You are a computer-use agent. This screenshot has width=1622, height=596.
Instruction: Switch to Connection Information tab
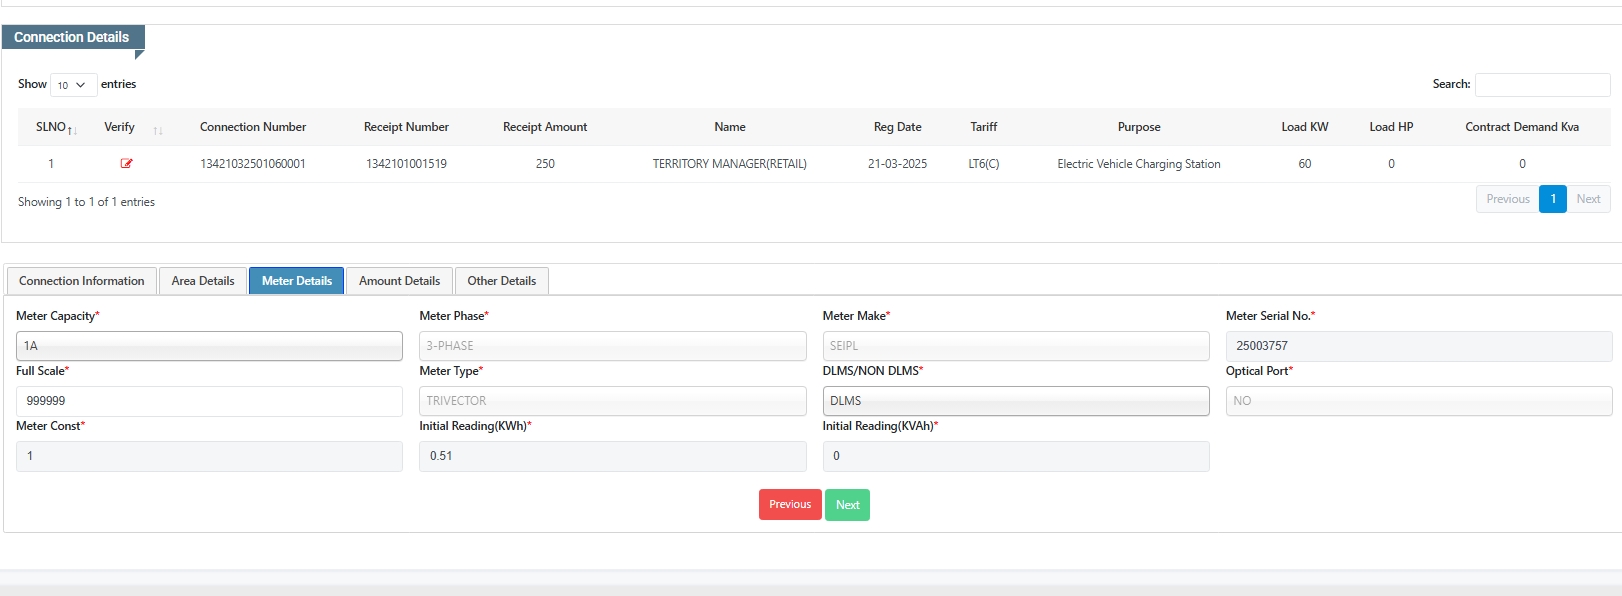click(x=82, y=281)
